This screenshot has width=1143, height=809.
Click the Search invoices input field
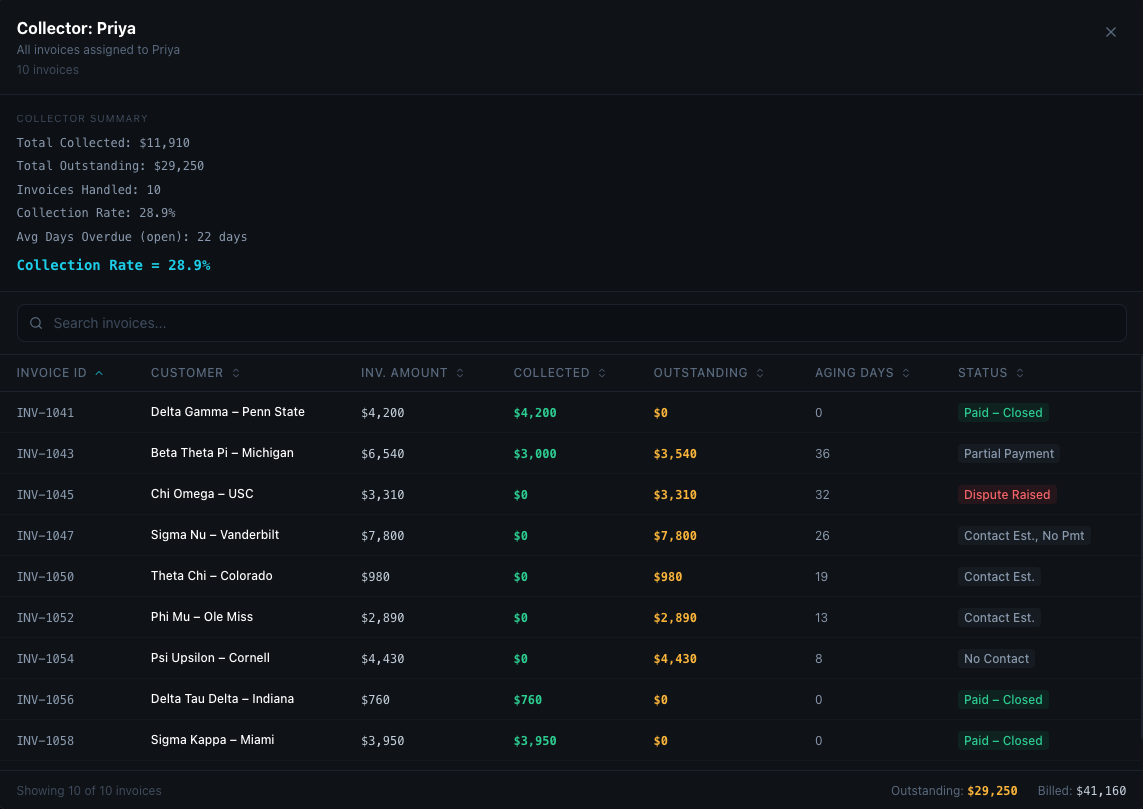572,323
